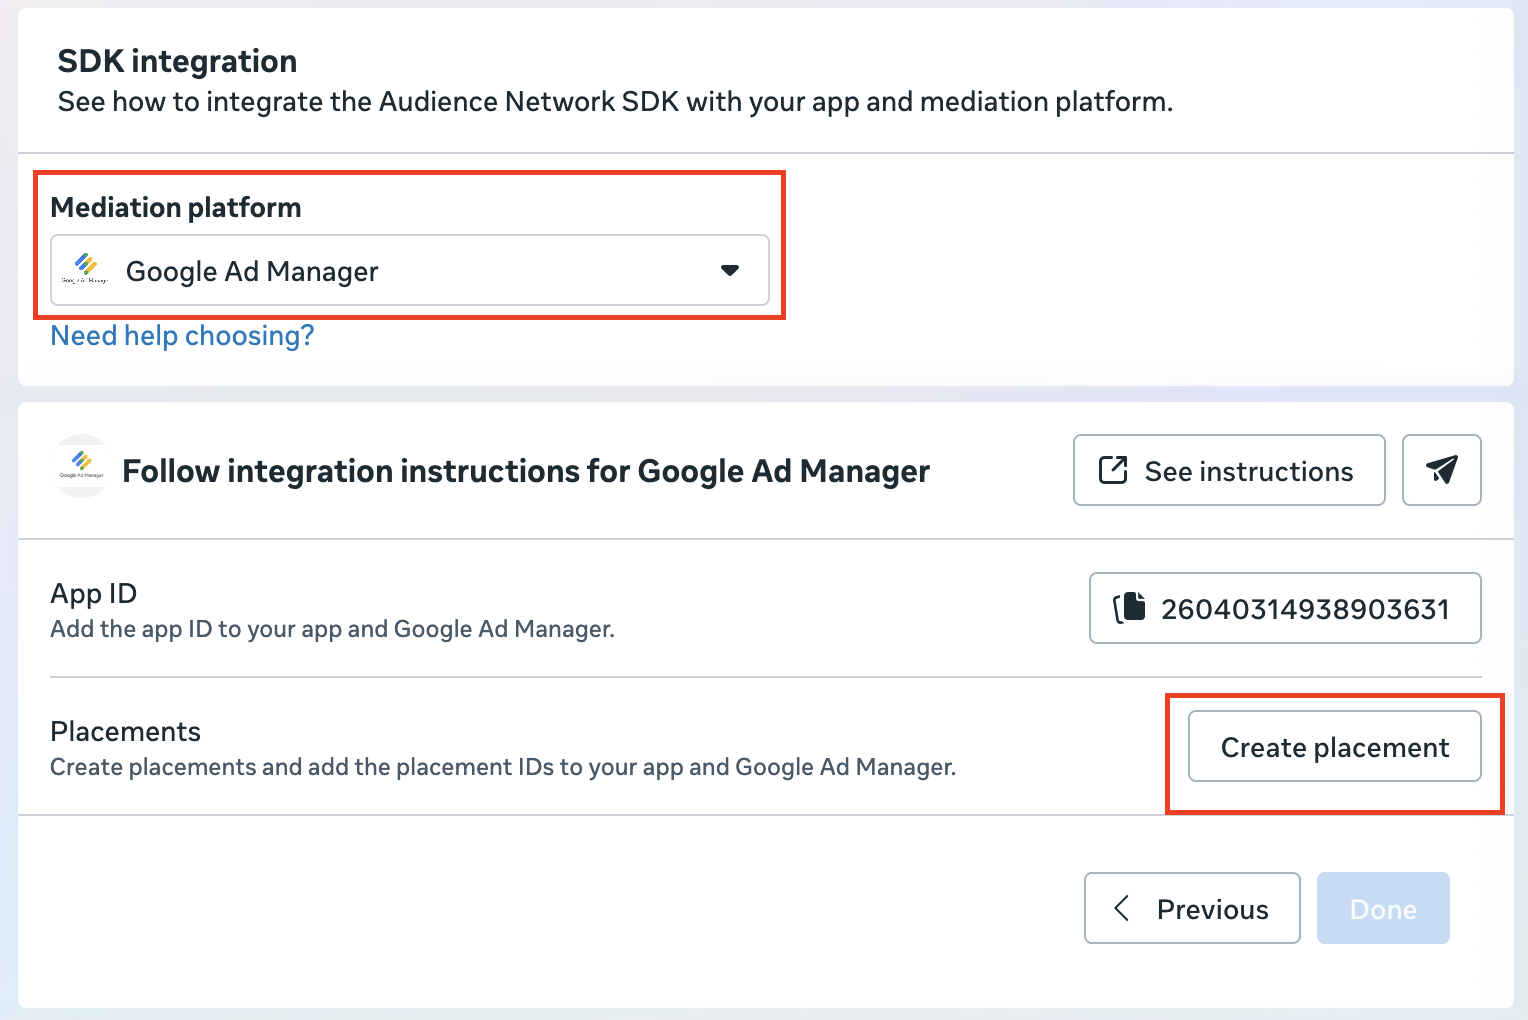The image size is (1528, 1020).
Task: Go back with the Previous button
Action: pyautogui.click(x=1192, y=908)
